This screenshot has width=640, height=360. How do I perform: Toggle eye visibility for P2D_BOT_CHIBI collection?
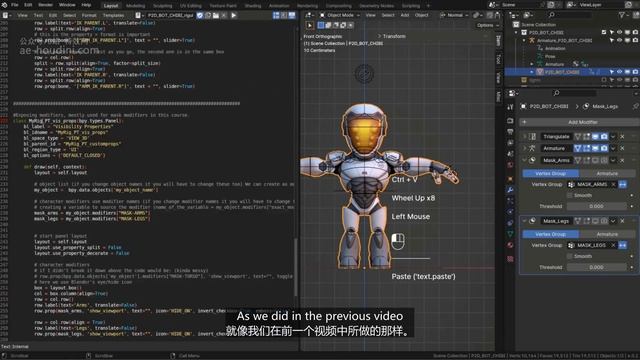coord(620,32)
